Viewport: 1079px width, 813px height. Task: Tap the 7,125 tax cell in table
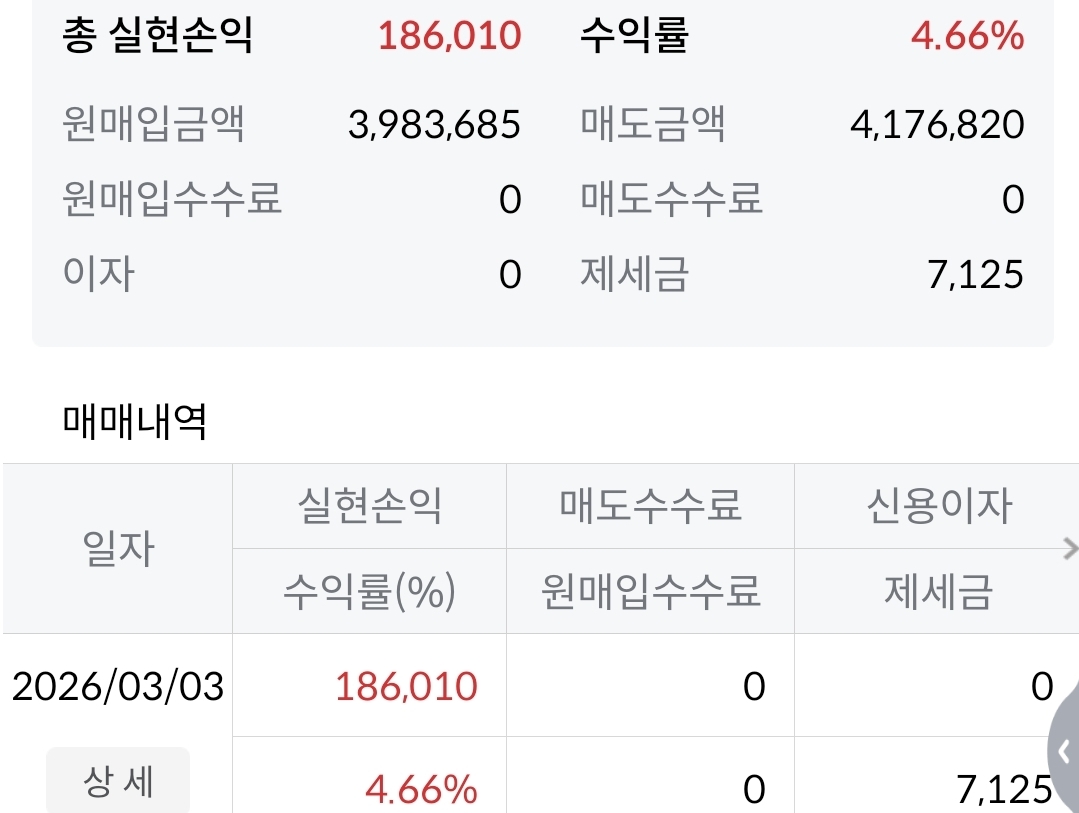coord(1004,789)
